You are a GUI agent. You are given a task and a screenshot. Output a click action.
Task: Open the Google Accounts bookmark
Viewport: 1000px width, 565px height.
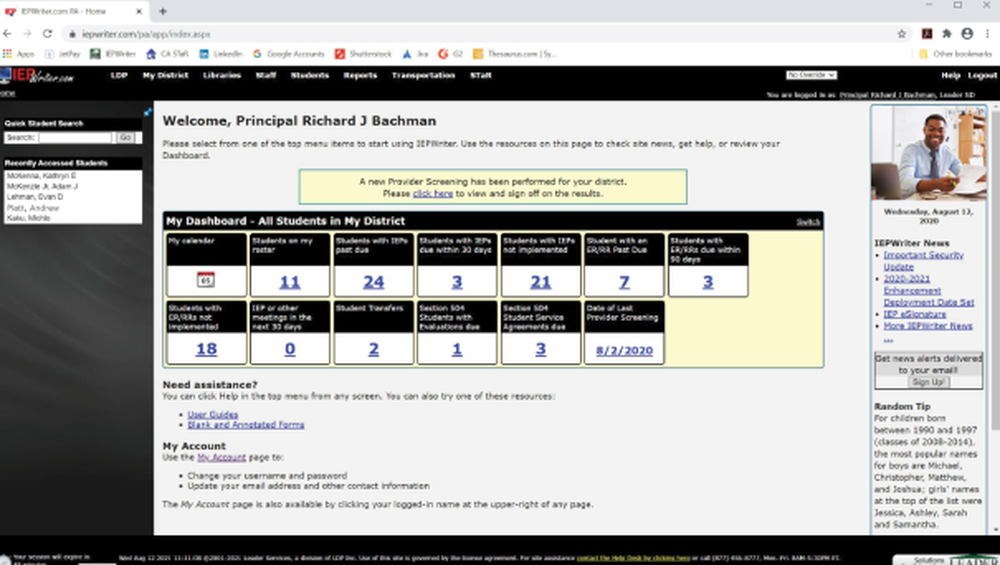(289, 54)
